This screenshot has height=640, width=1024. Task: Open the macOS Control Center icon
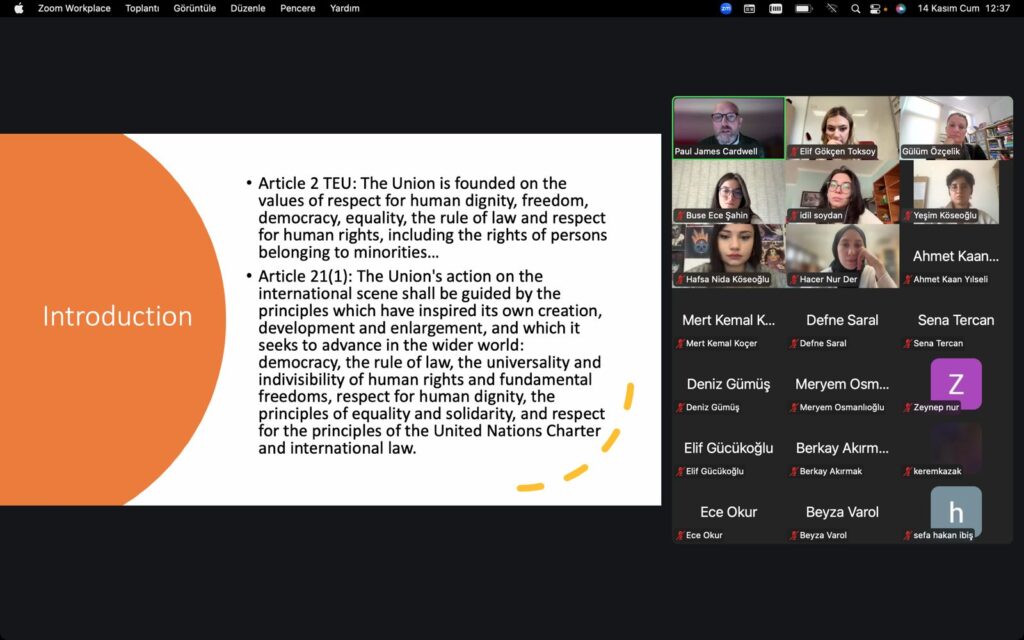(876, 8)
